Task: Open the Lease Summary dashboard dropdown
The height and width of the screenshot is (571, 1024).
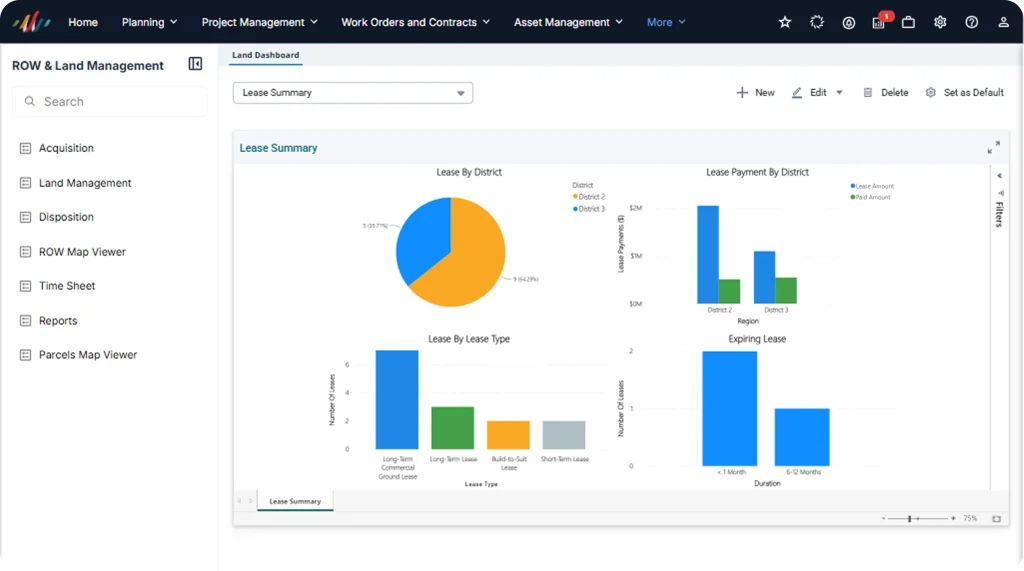Action: 353,93
